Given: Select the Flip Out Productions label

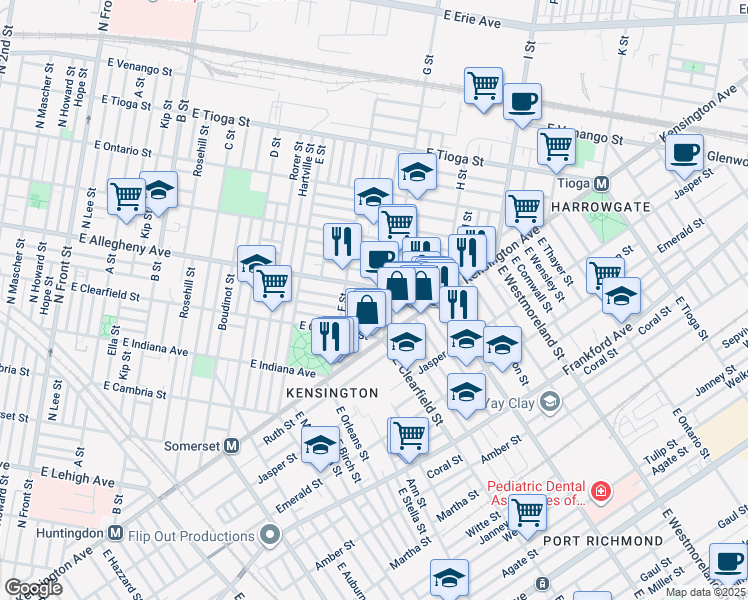Looking at the screenshot, I should click(191, 536).
